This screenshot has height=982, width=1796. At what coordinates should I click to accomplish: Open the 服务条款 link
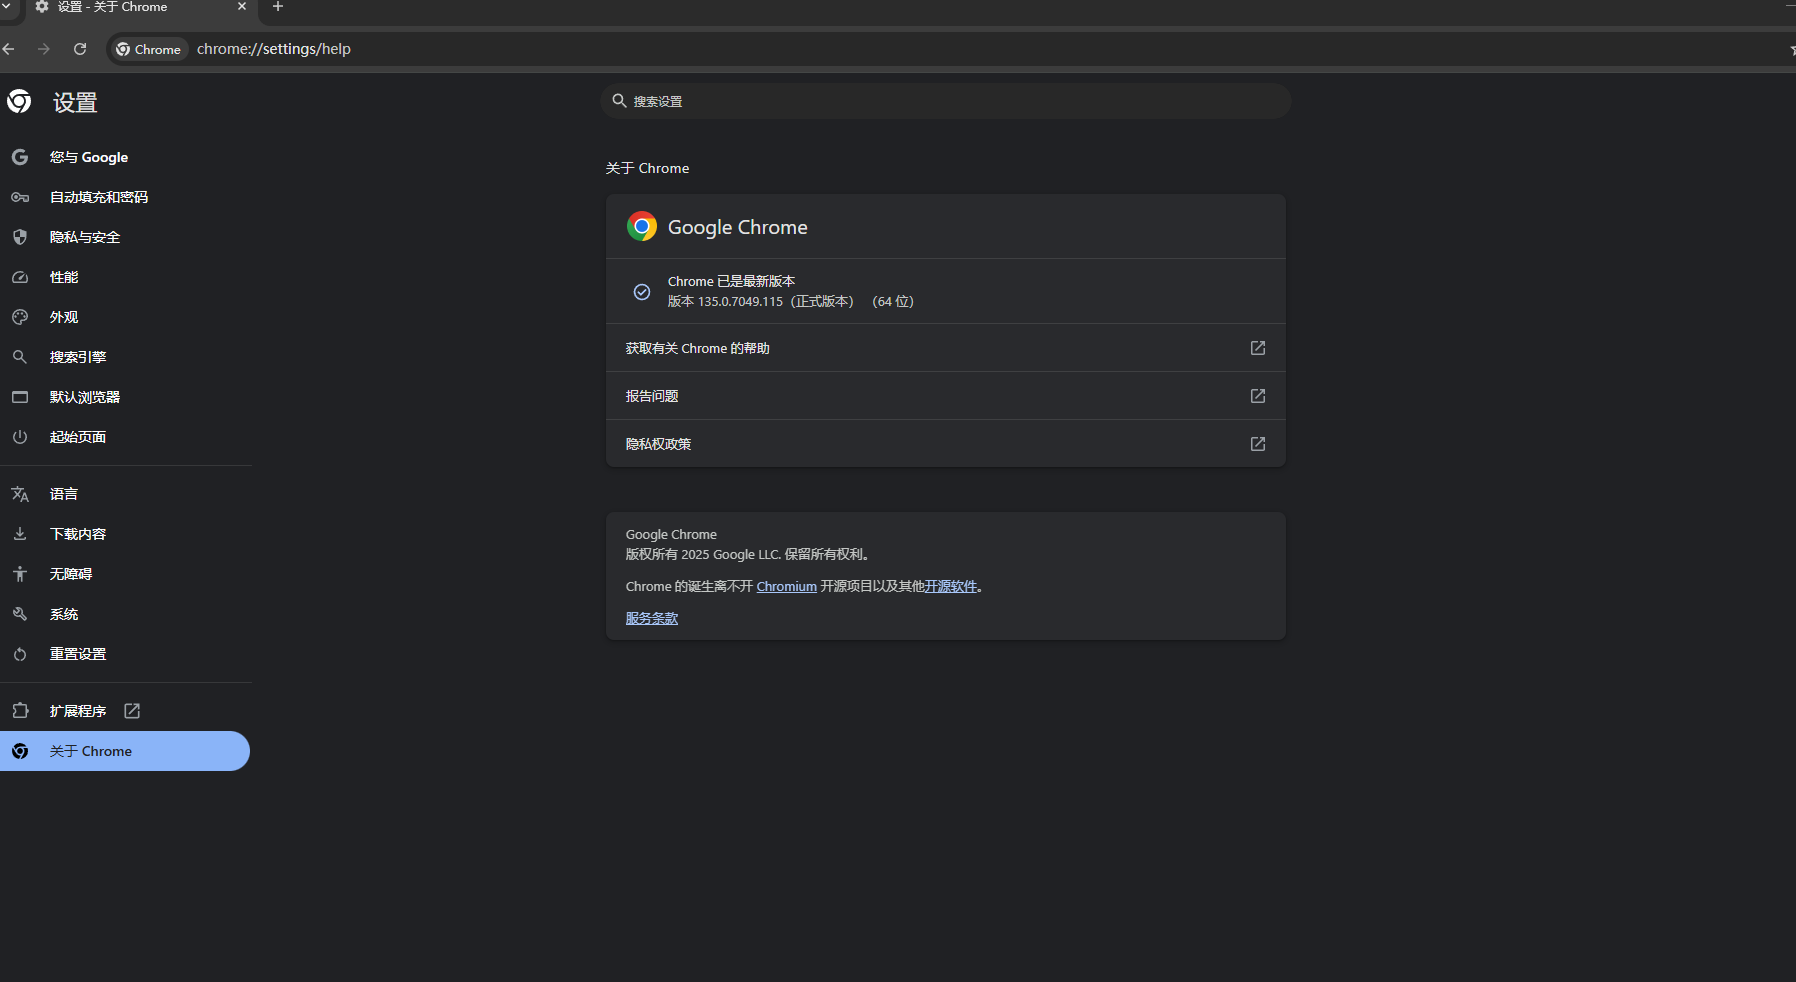pos(652,619)
